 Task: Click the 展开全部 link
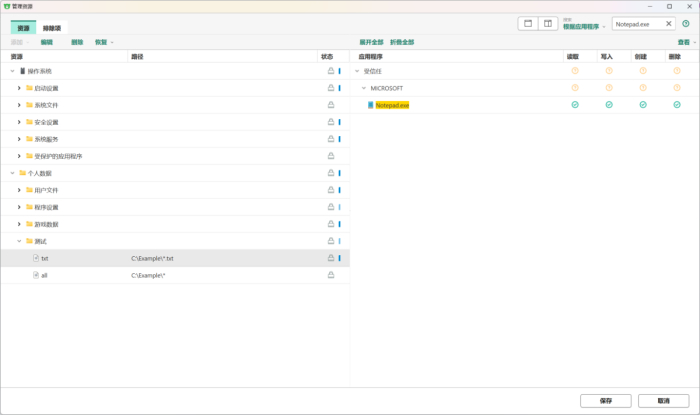point(371,42)
